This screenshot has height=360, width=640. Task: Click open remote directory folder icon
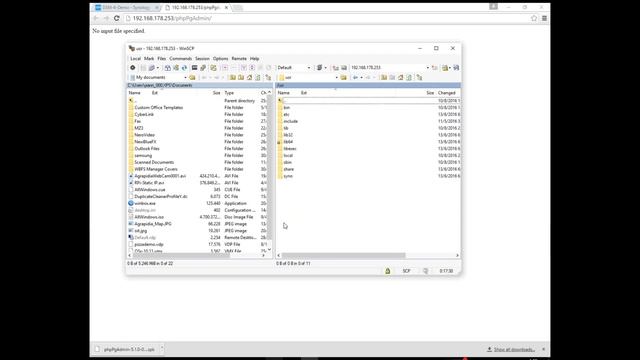click(x=344, y=78)
